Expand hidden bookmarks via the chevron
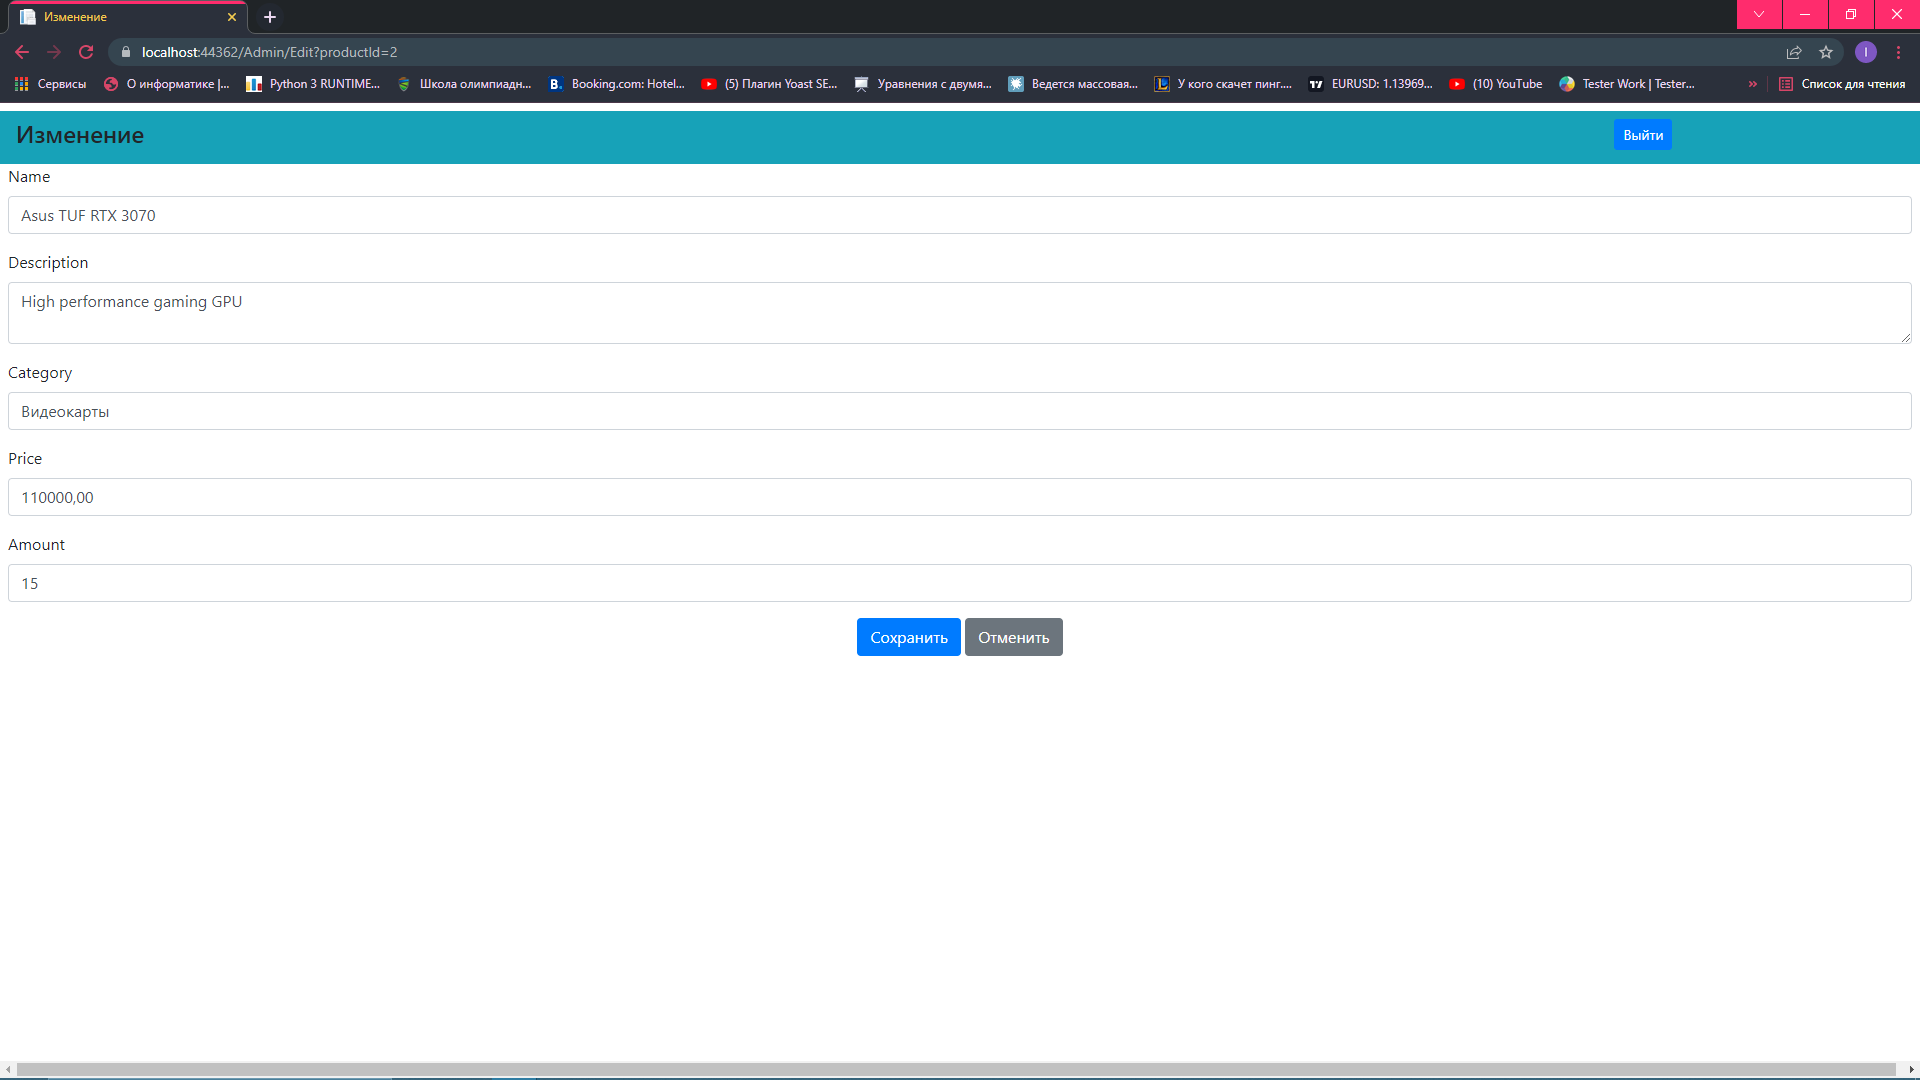The height and width of the screenshot is (1080, 1920). (x=1753, y=84)
